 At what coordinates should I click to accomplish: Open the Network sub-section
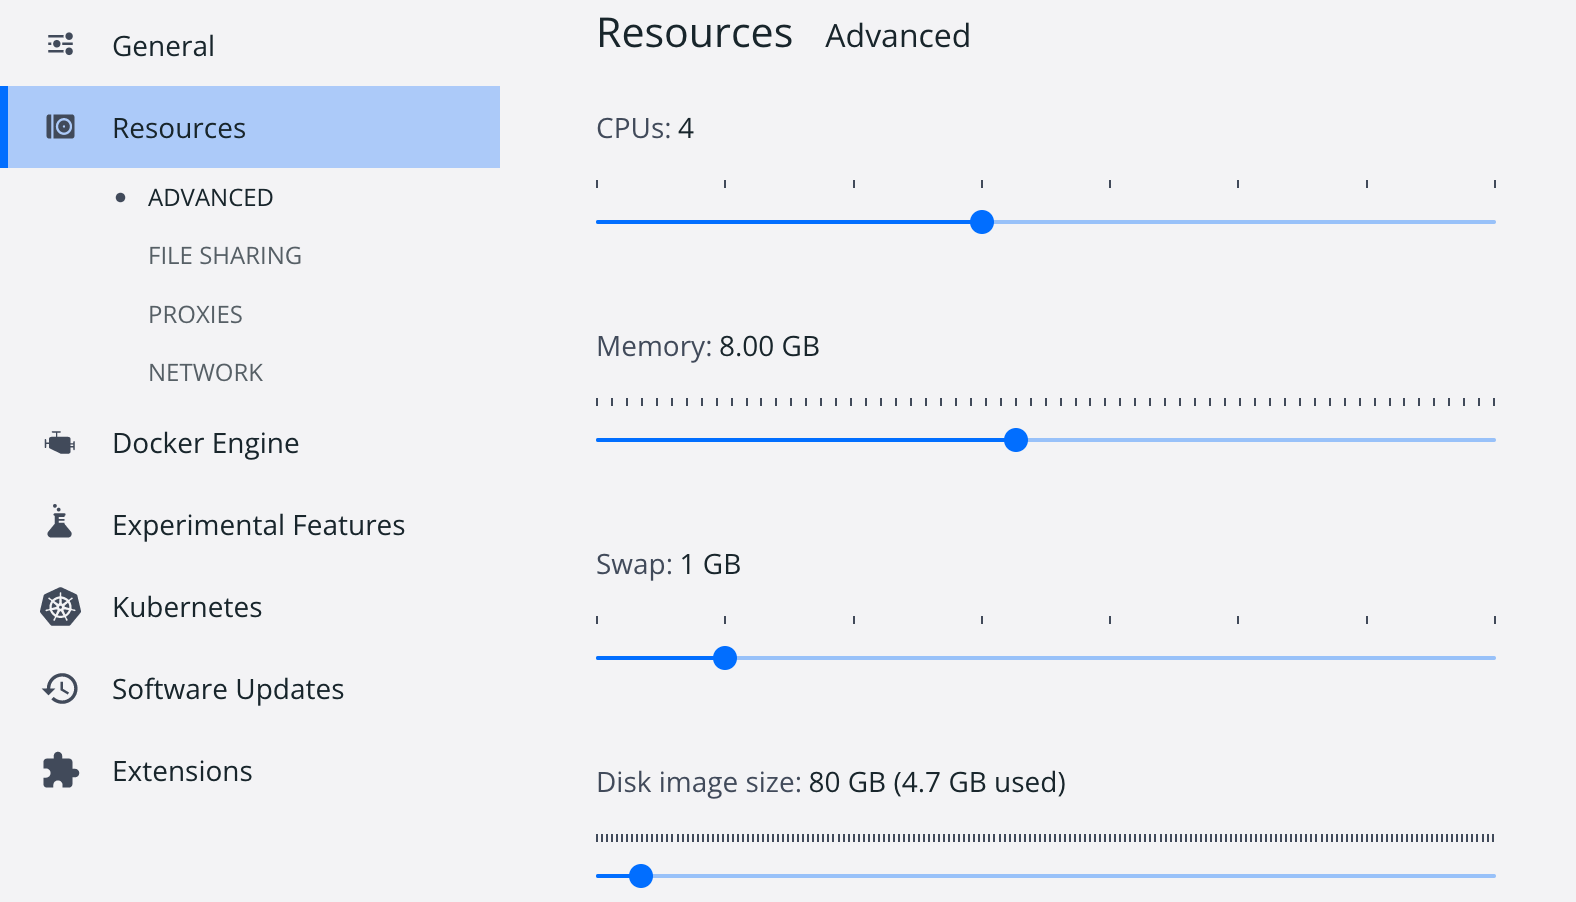(205, 373)
